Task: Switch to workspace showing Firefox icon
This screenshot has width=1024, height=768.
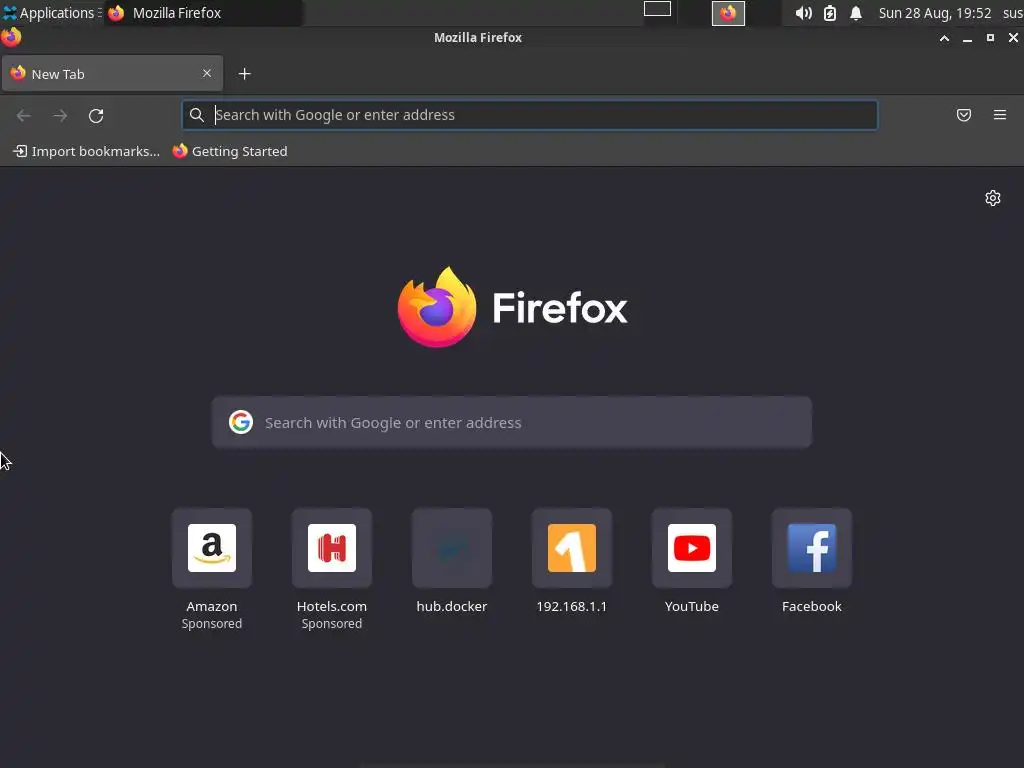Action: coord(728,13)
